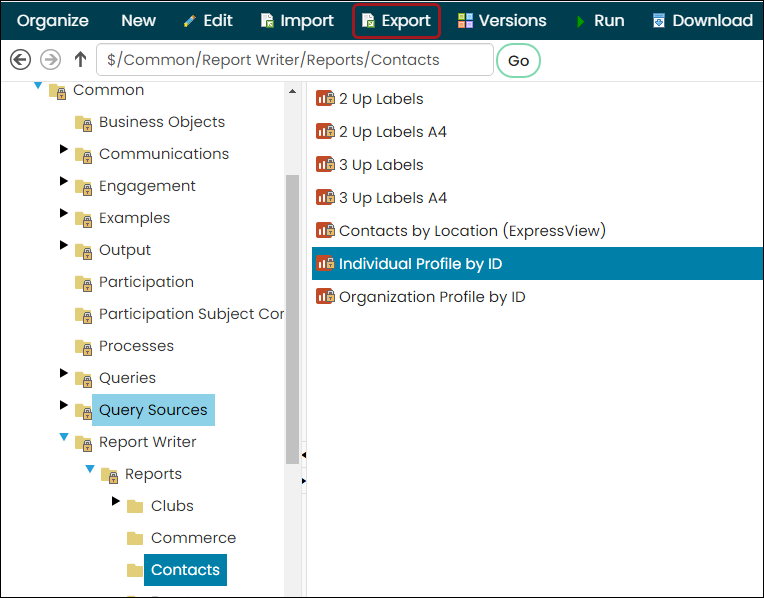Click the Engagement locked folder icon
This screenshot has width=764, height=598.
(x=84, y=187)
